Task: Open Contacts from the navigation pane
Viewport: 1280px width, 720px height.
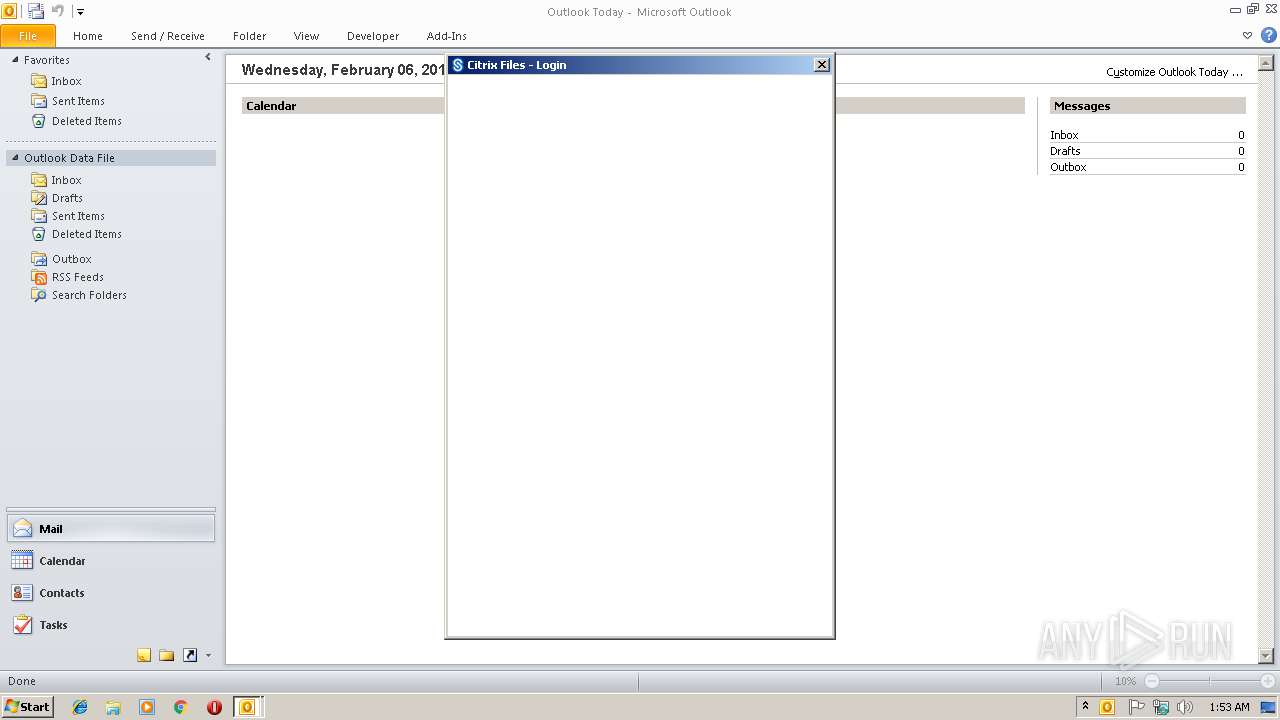Action: click(x=111, y=593)
